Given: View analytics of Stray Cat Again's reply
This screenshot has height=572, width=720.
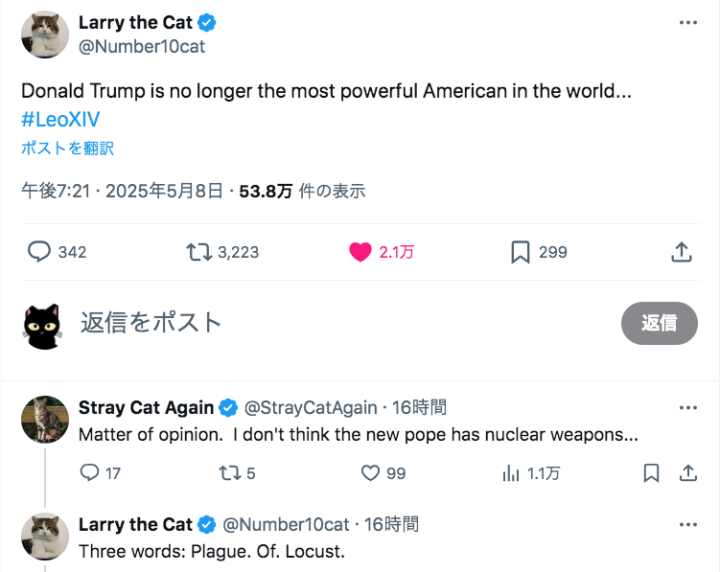Looking at the screenshot, I should pyautogui.click(x=511, y=472).
